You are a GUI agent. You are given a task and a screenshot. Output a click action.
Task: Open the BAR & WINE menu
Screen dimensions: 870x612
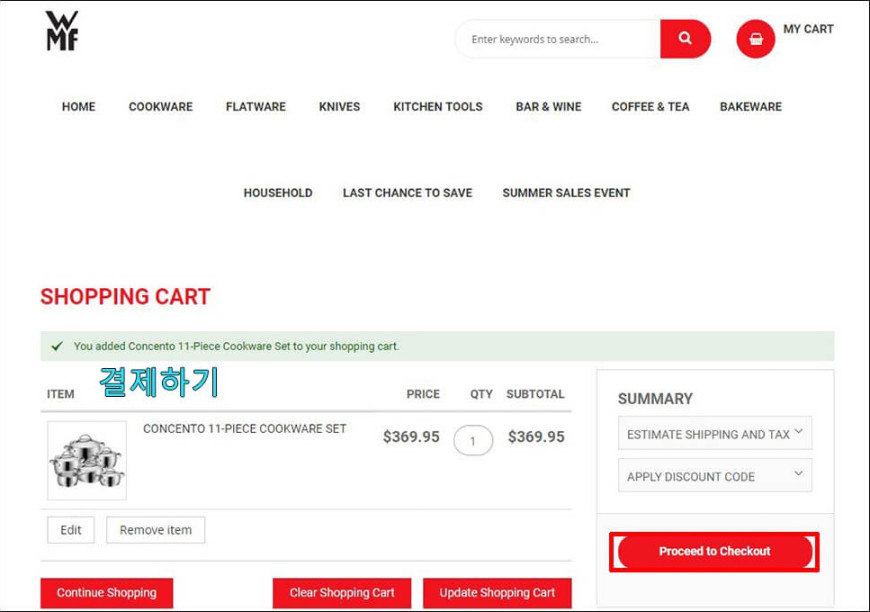(x=548, y=107)
